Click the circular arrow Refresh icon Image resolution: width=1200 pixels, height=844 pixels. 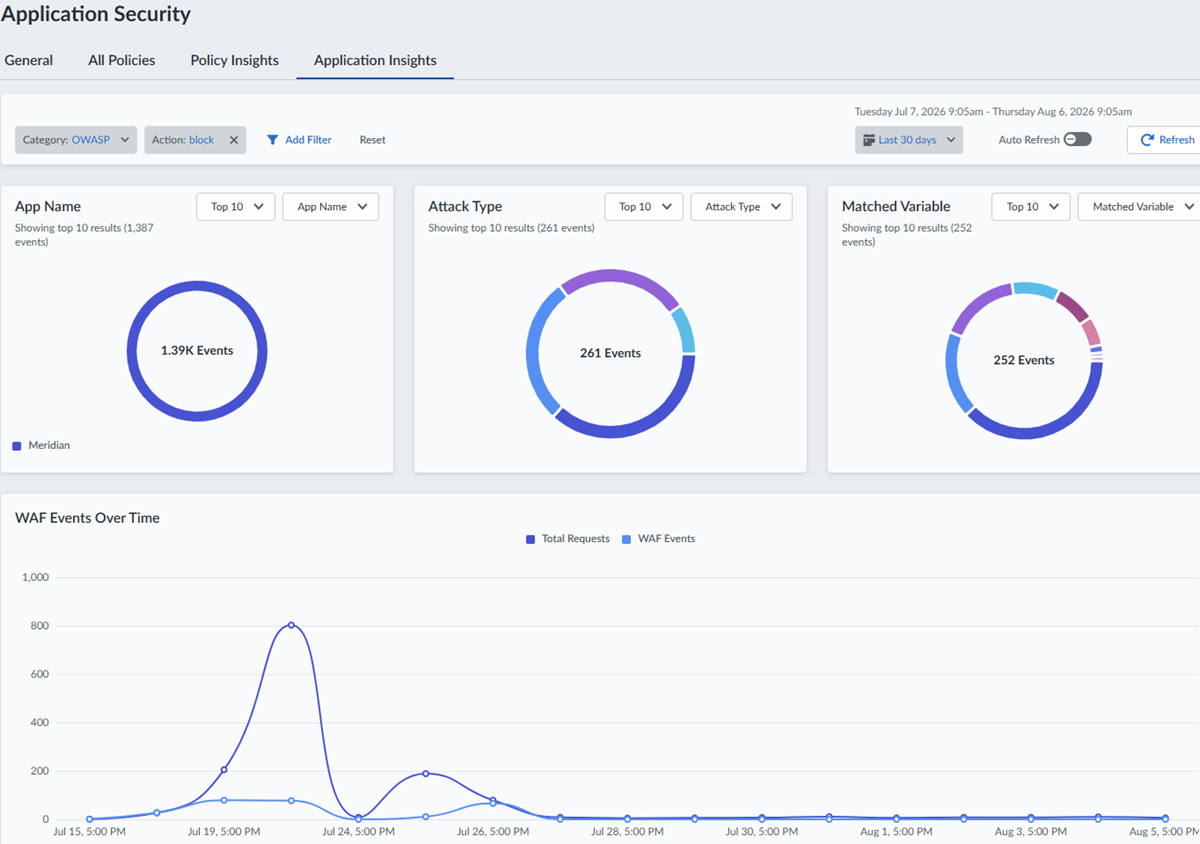pyautogui.click(x=1147, y=140)
